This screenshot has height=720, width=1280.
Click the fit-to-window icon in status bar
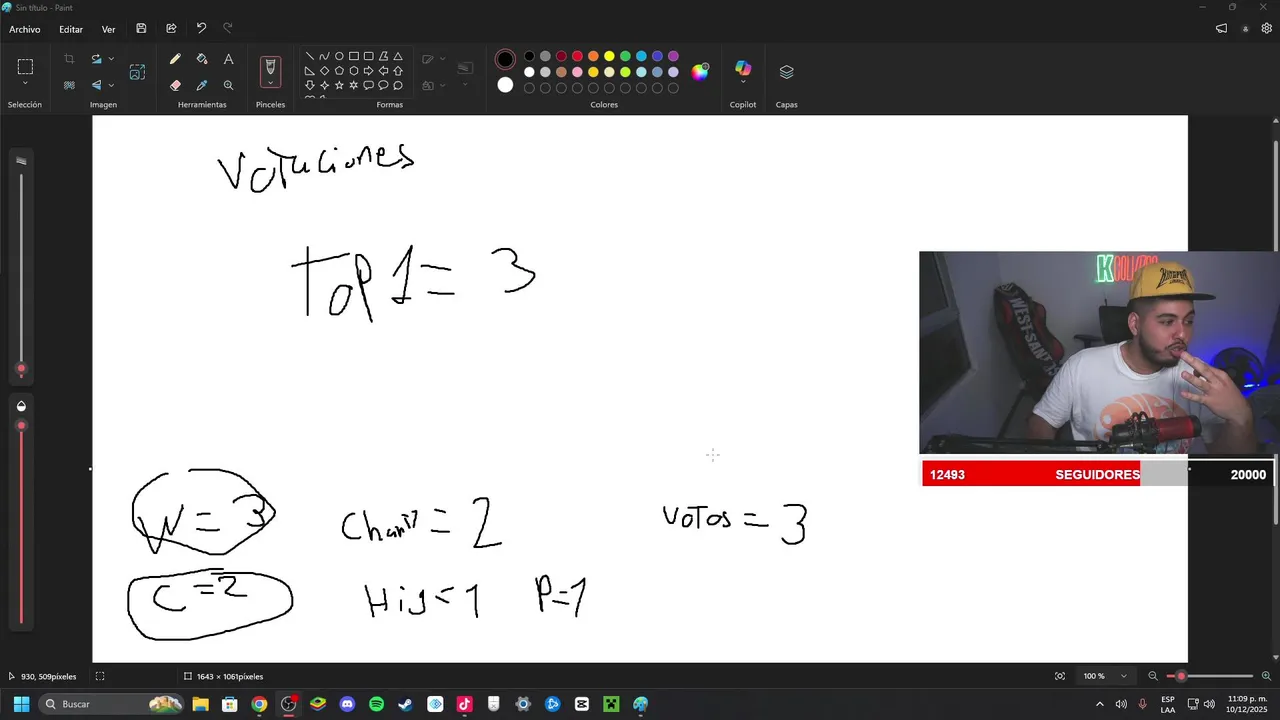(x=1060, y=676)
